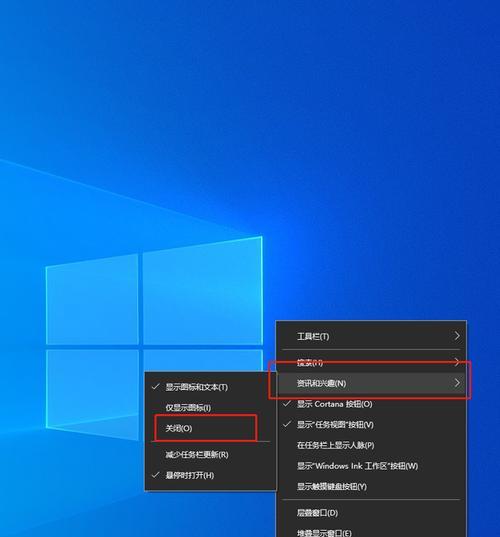Uncheck 悬停时打开(H) option
The height and width of the screenshot is (537, 500).
[x=210, y=475]
